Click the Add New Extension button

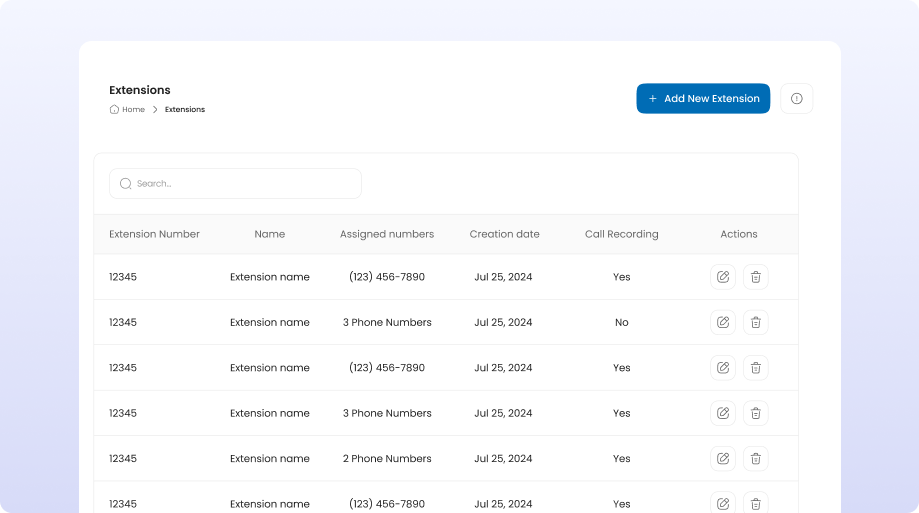pos(703,99)
